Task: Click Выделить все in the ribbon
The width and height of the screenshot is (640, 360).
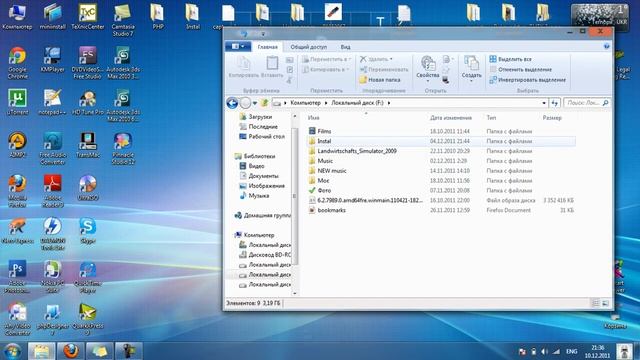Action: pos(510,59)
